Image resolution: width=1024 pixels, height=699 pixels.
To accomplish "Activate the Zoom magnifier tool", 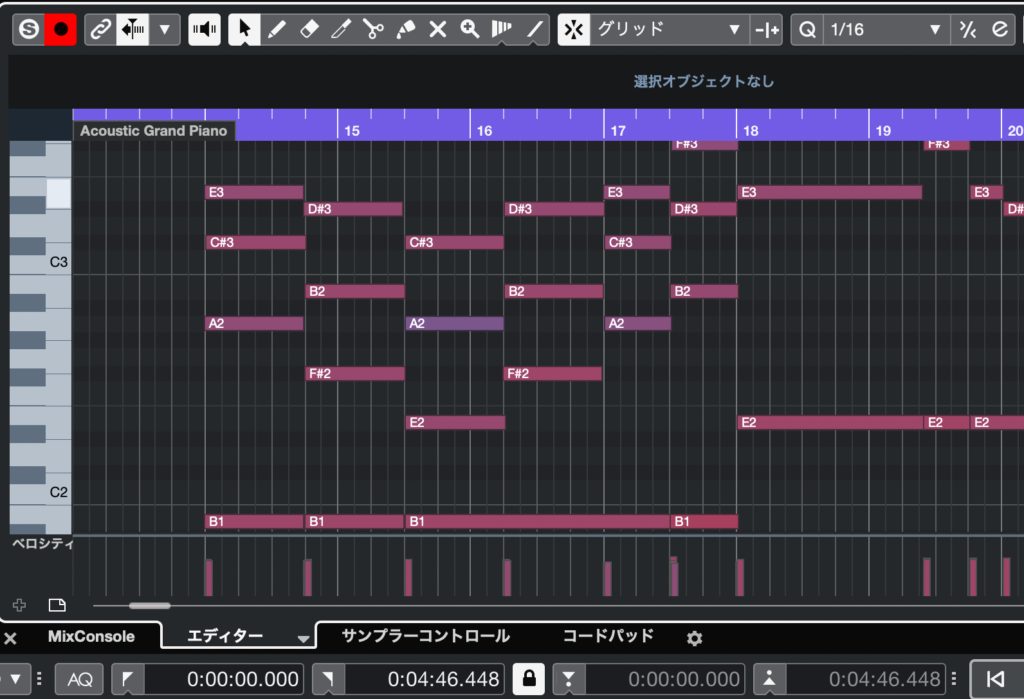I will pos(469,29).
